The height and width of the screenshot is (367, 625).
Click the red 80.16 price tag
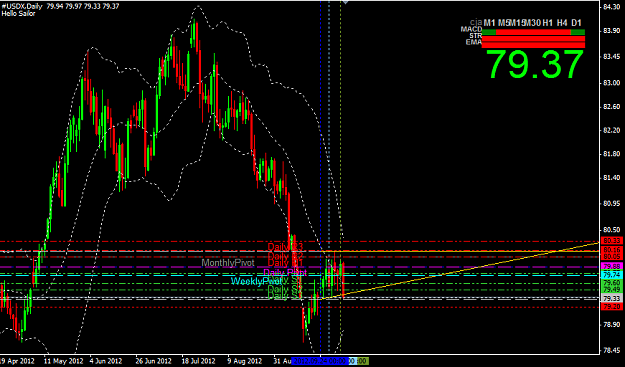(x=612, y=250)
